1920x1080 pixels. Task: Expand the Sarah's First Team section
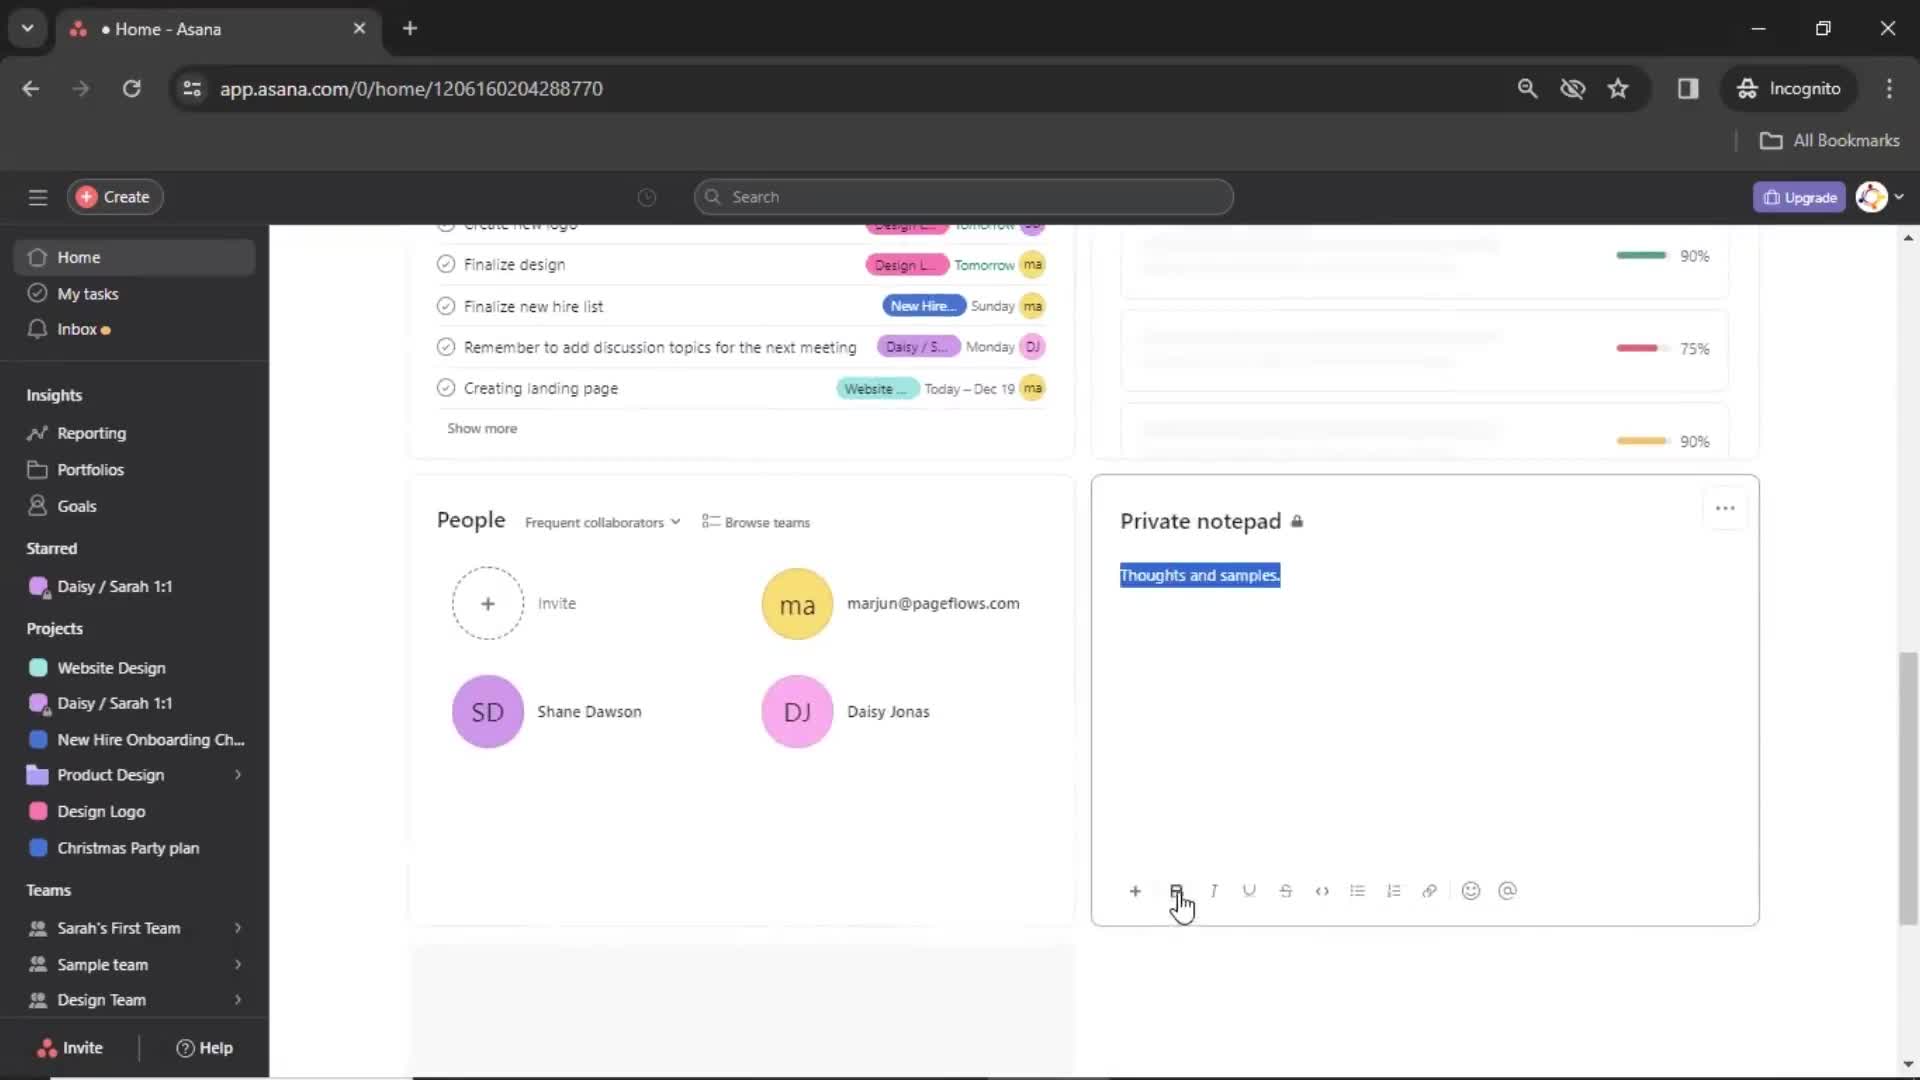[237, 927]
